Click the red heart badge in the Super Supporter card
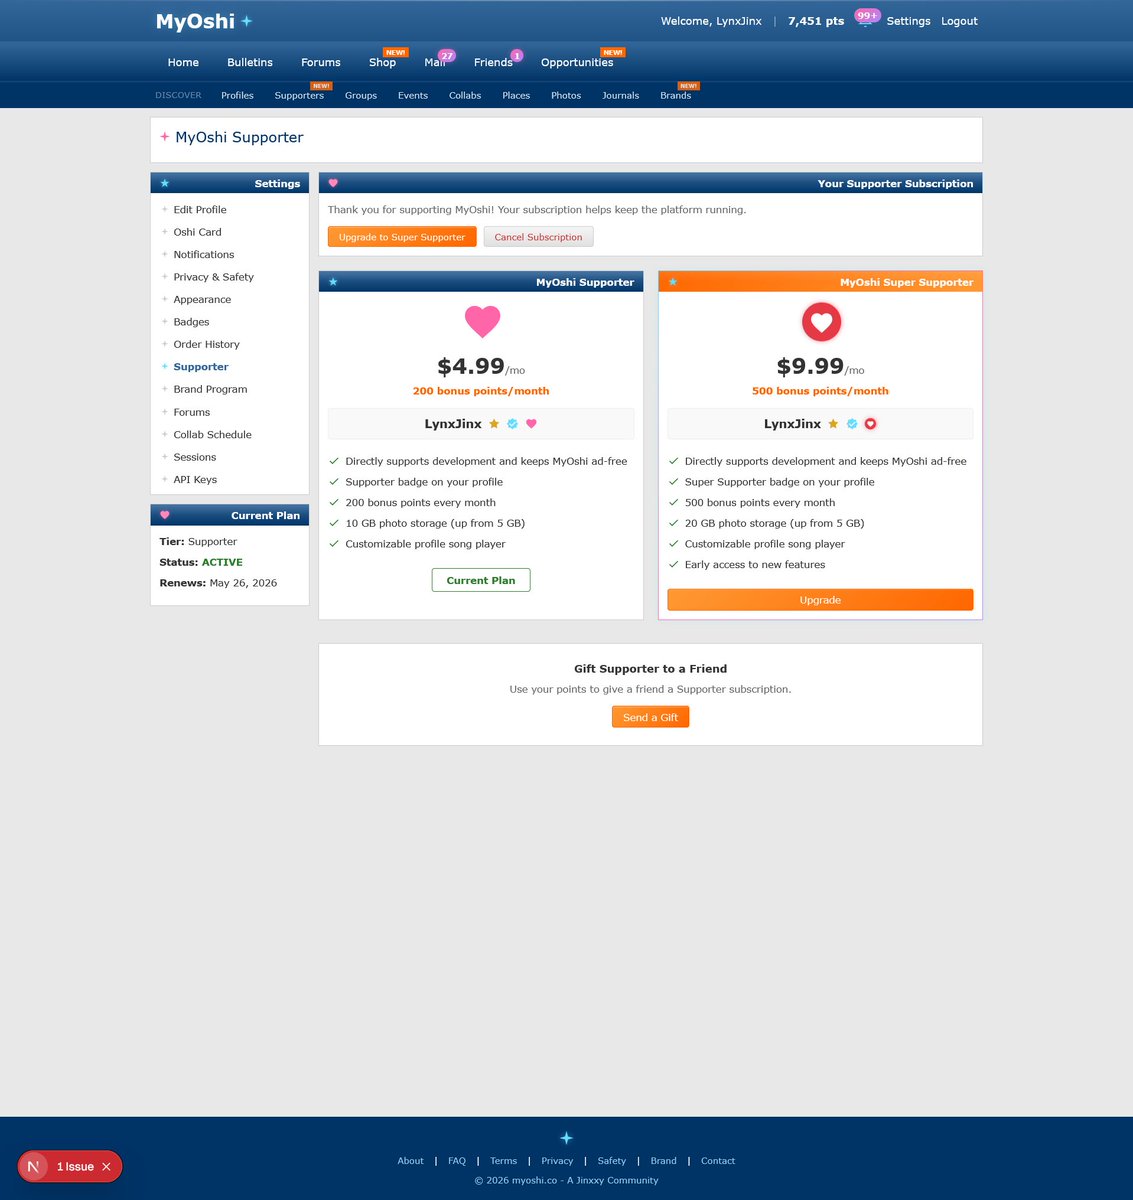 [821, 322]
